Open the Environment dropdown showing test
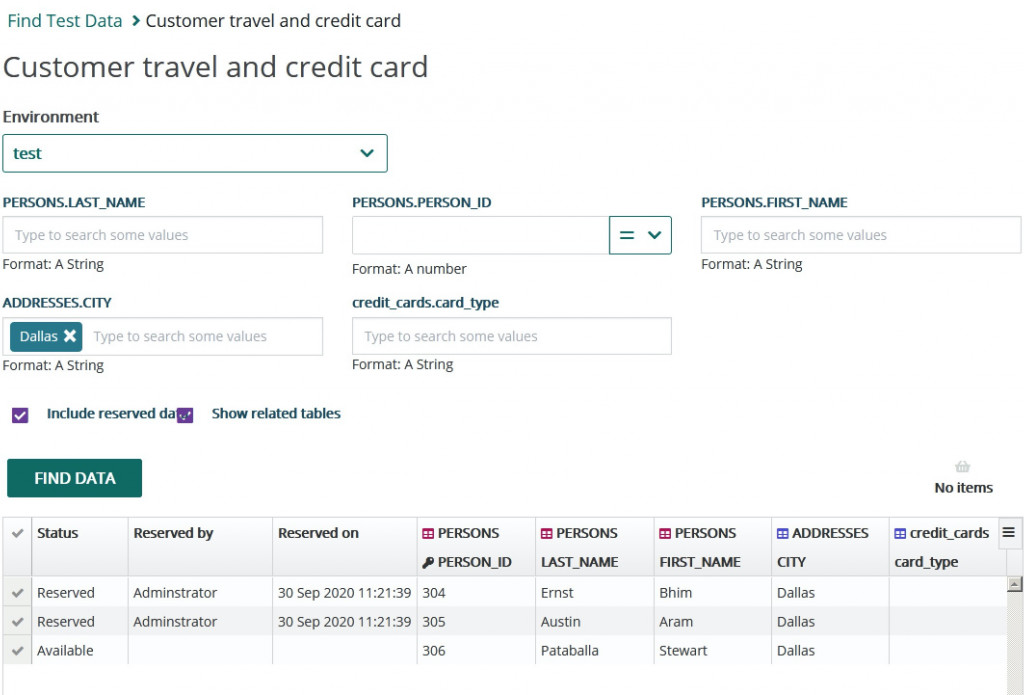The height and width of the screenshot is (695, 1024). [x=195, y=153]
